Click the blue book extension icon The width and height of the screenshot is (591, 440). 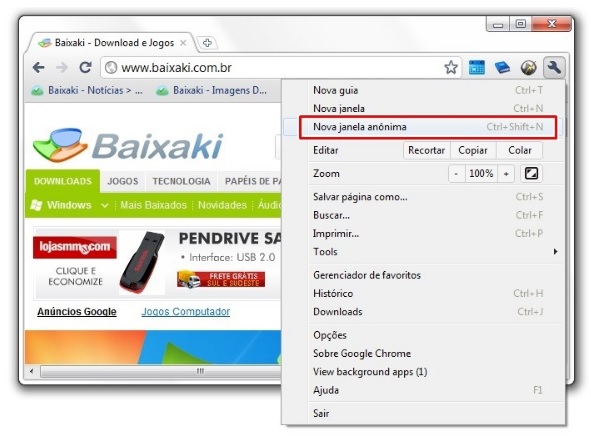[x=502, y=68]
